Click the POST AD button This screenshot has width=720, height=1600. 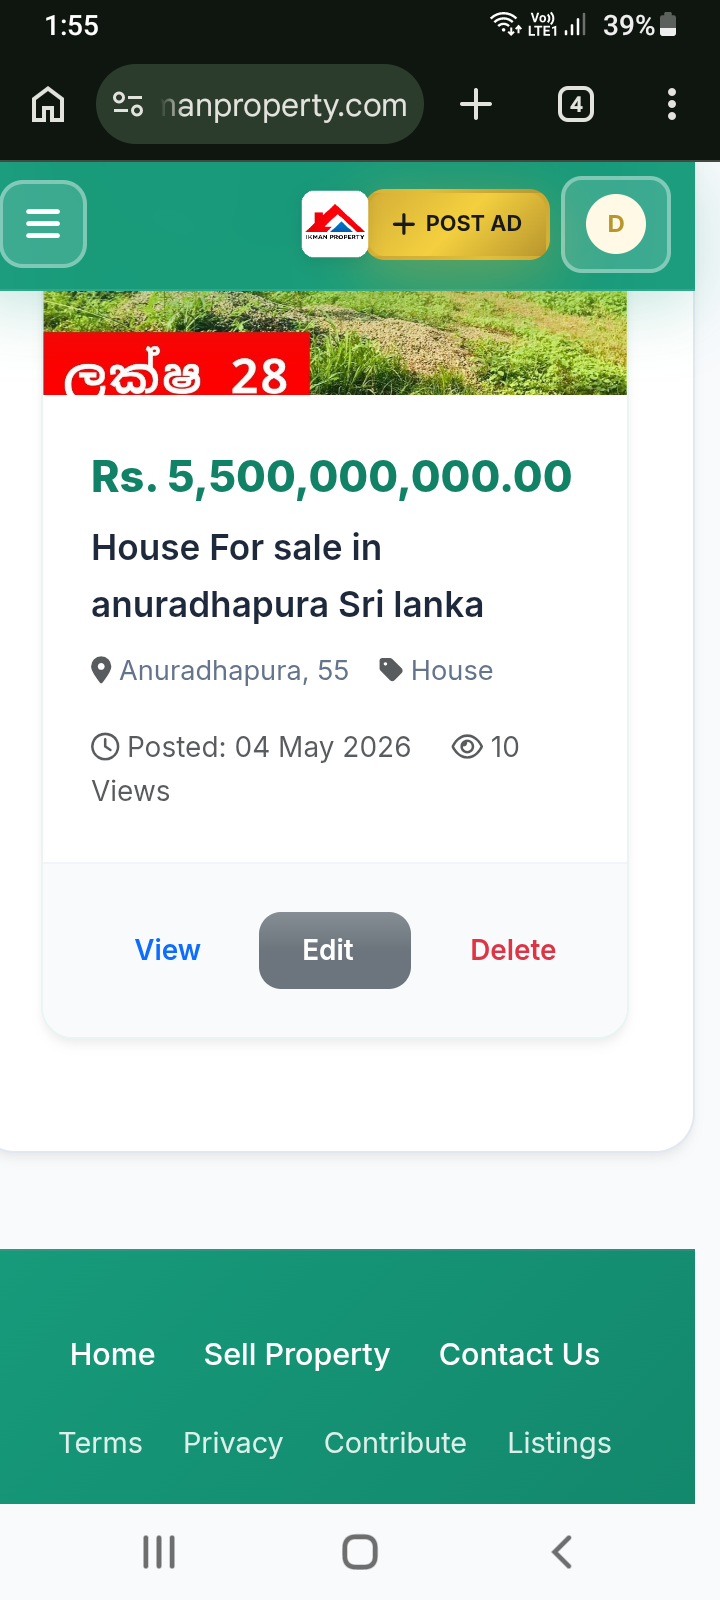458,224
